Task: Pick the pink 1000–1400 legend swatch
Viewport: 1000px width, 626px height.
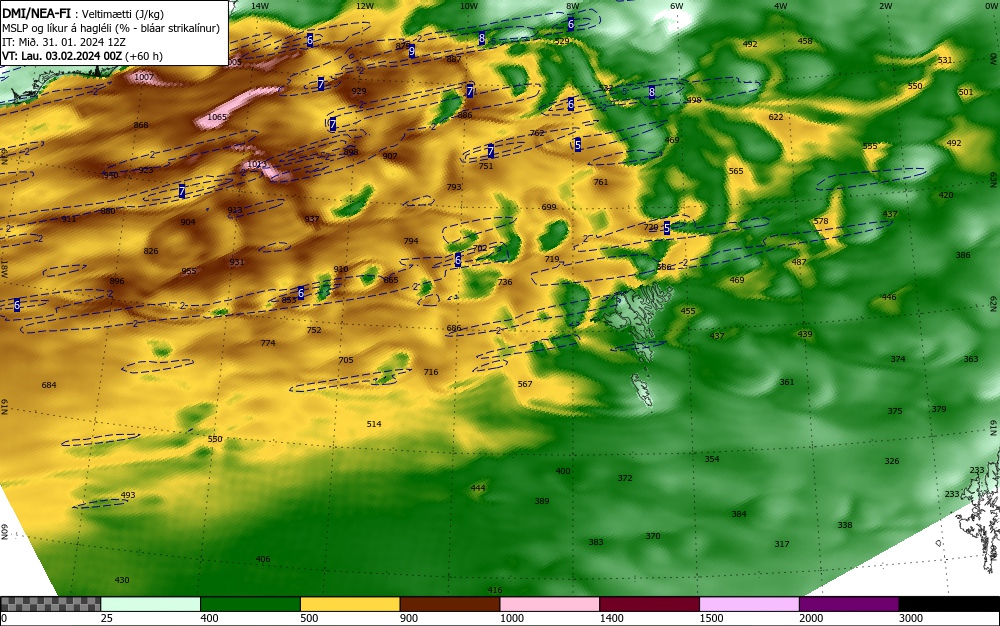Action: tap(550, 604)
